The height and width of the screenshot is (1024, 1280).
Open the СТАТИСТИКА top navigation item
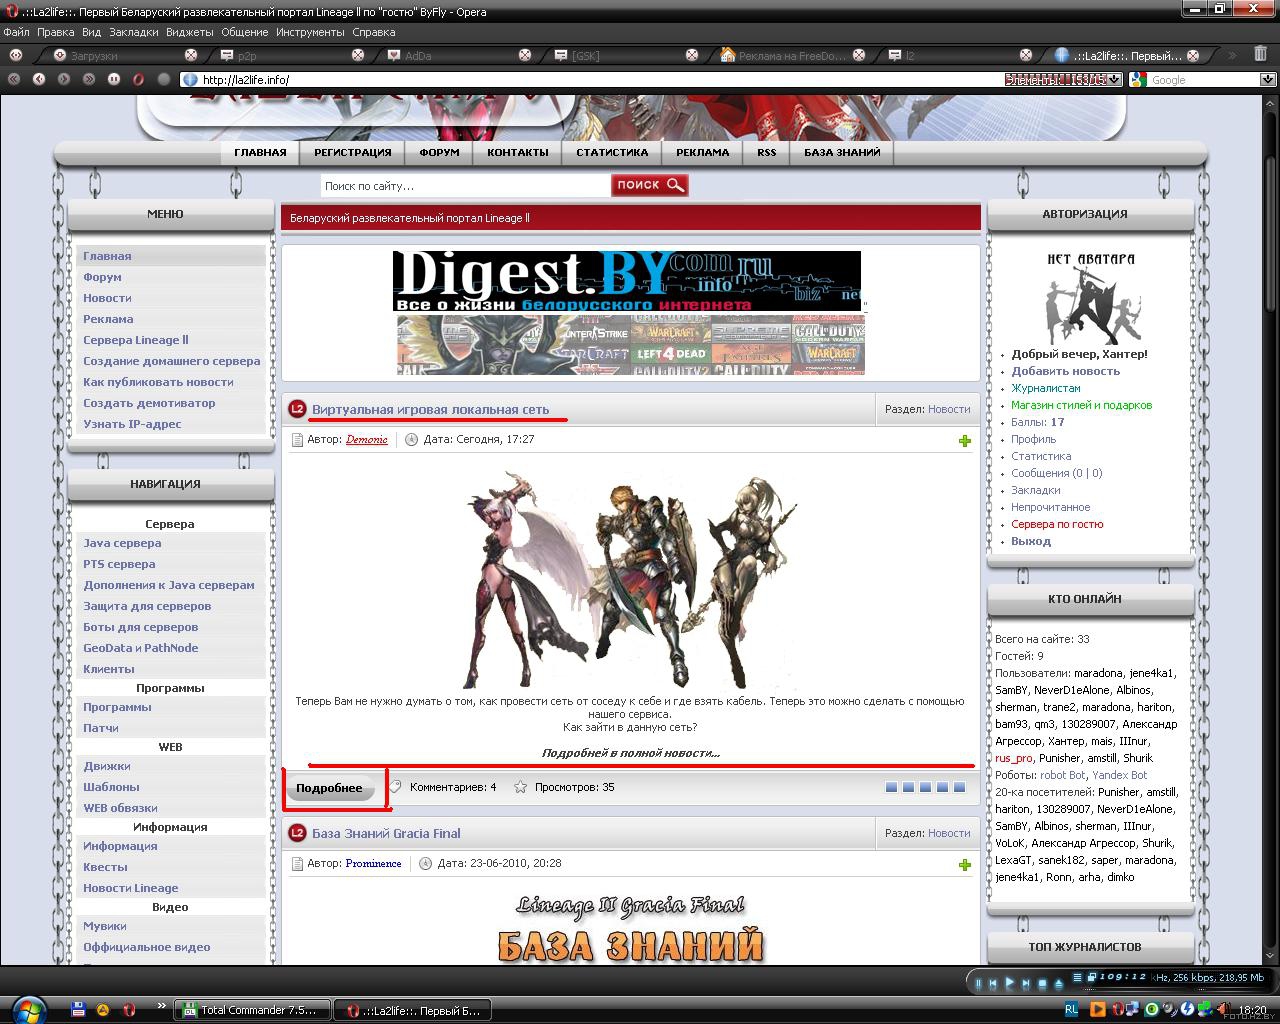(612, 152)
